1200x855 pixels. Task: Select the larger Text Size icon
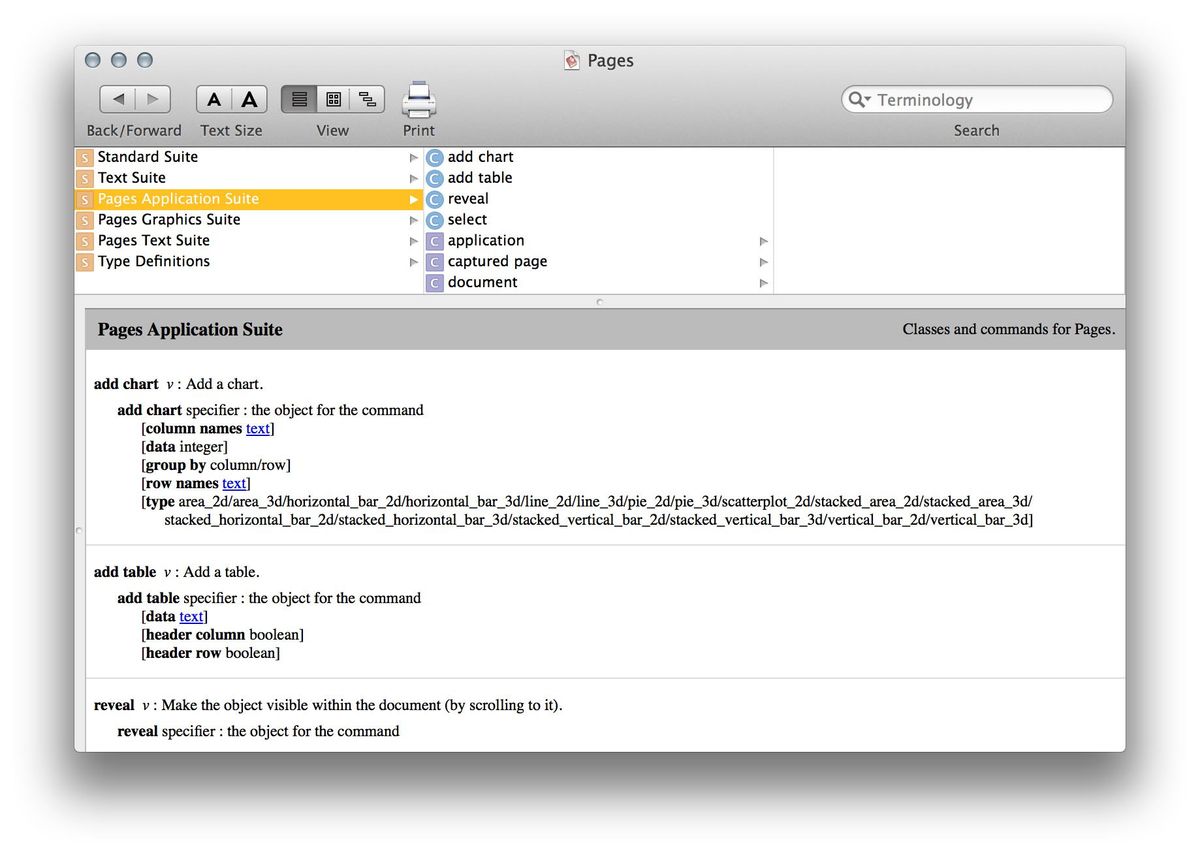[249, 98]
